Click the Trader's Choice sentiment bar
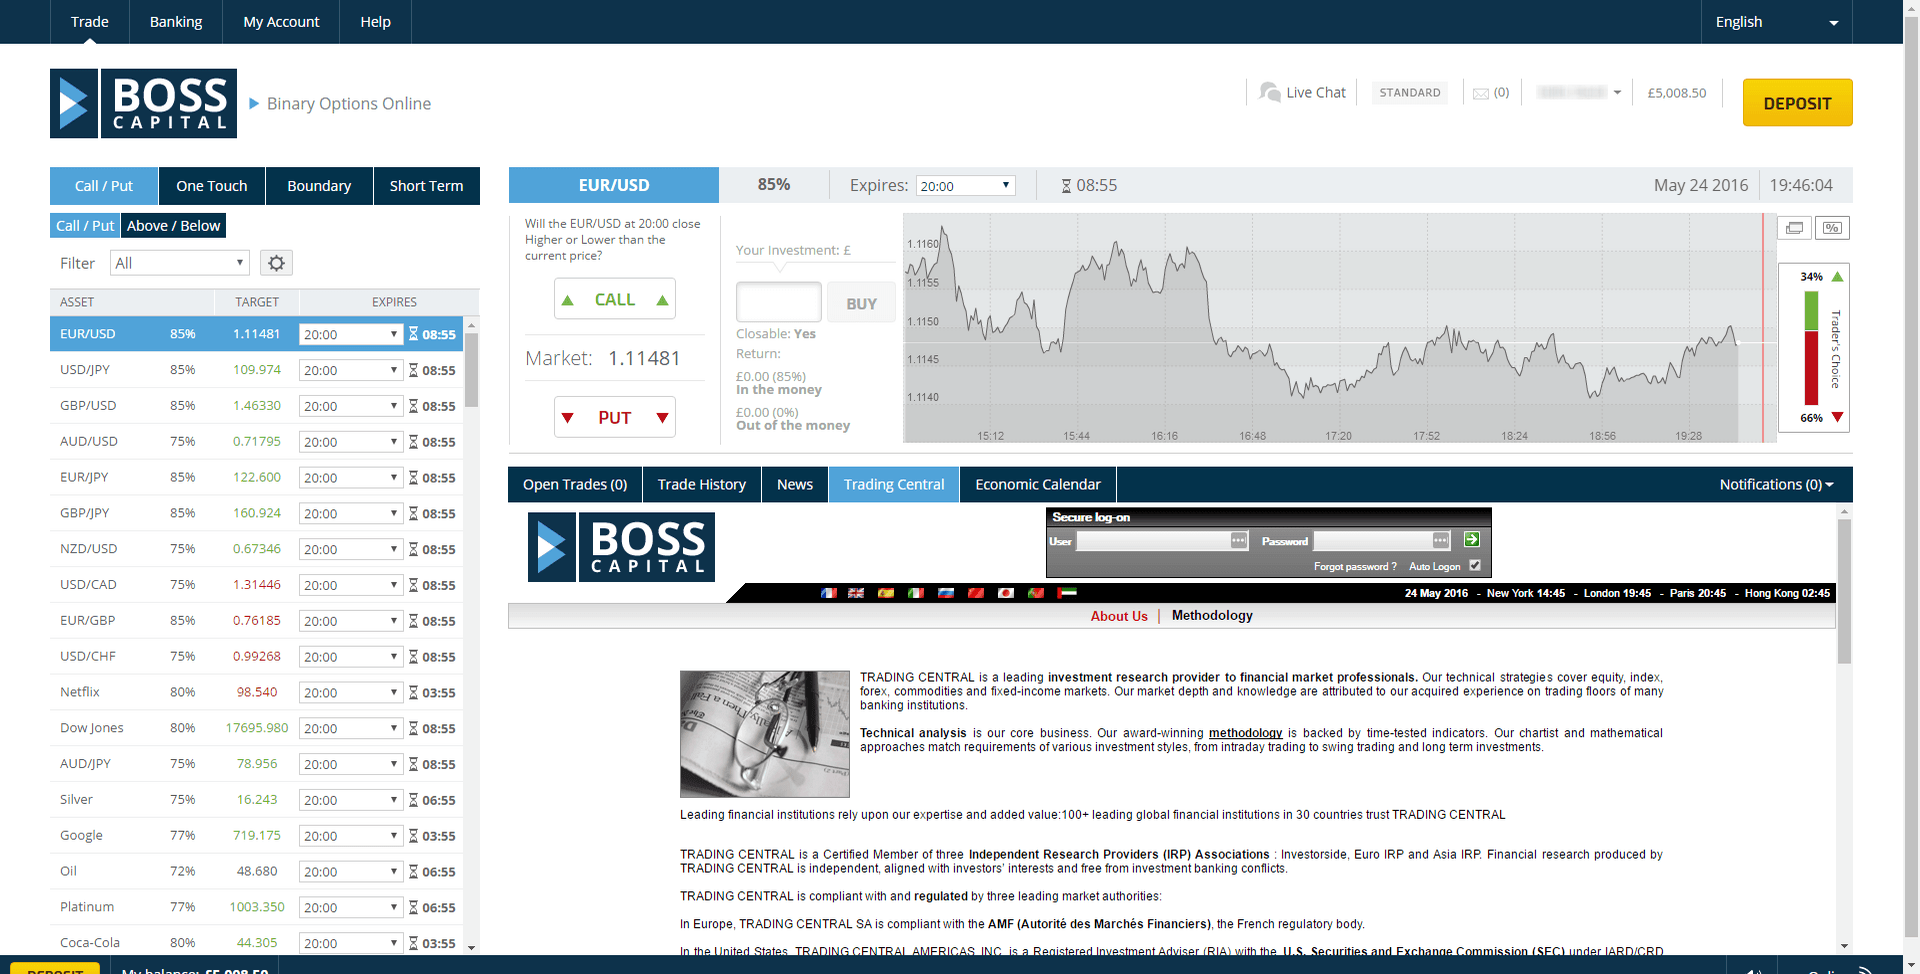The image size is (1920, 974). (x=1811, y=347)
